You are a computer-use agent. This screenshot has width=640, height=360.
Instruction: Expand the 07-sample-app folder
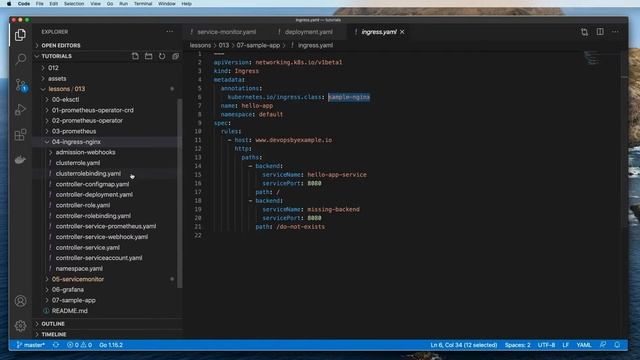tap(73, 300)
